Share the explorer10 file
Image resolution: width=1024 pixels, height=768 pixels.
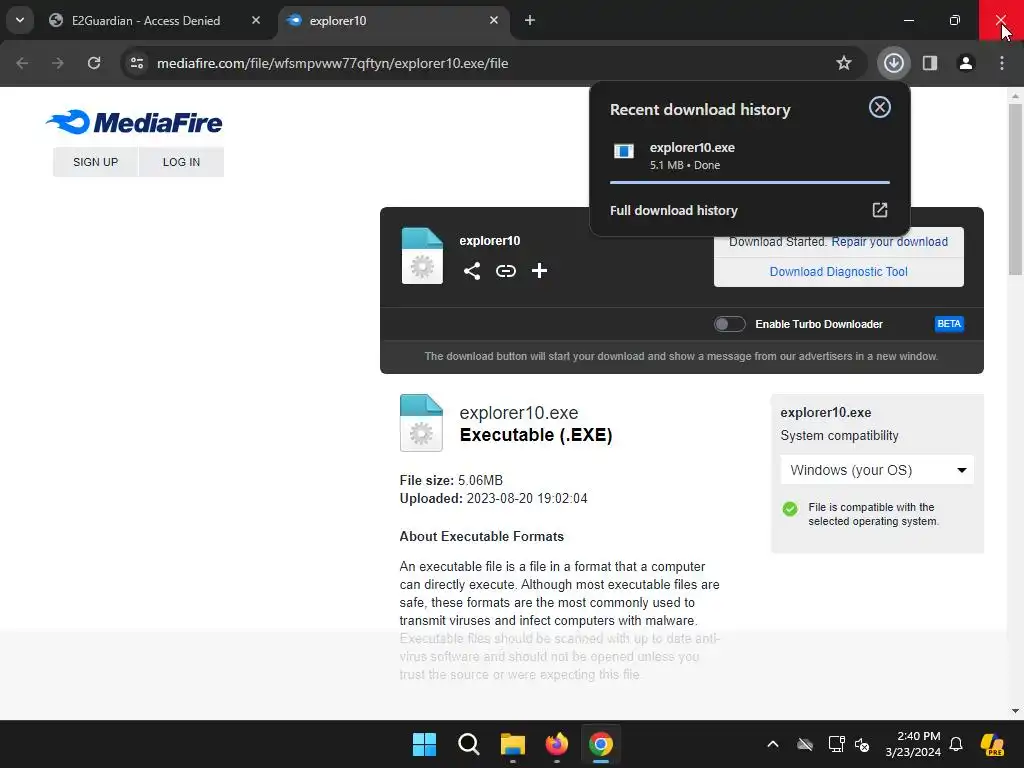(x=472, y=270)
